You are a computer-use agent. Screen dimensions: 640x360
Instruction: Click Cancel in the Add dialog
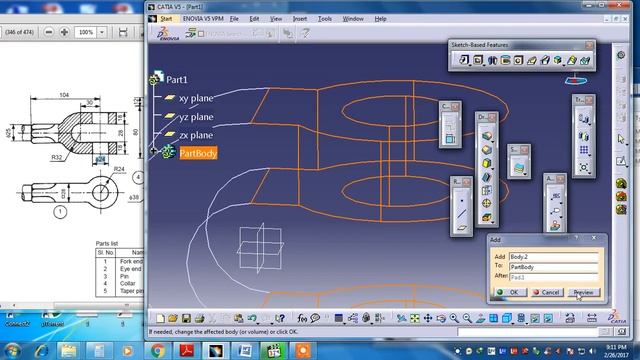[547, 292]
